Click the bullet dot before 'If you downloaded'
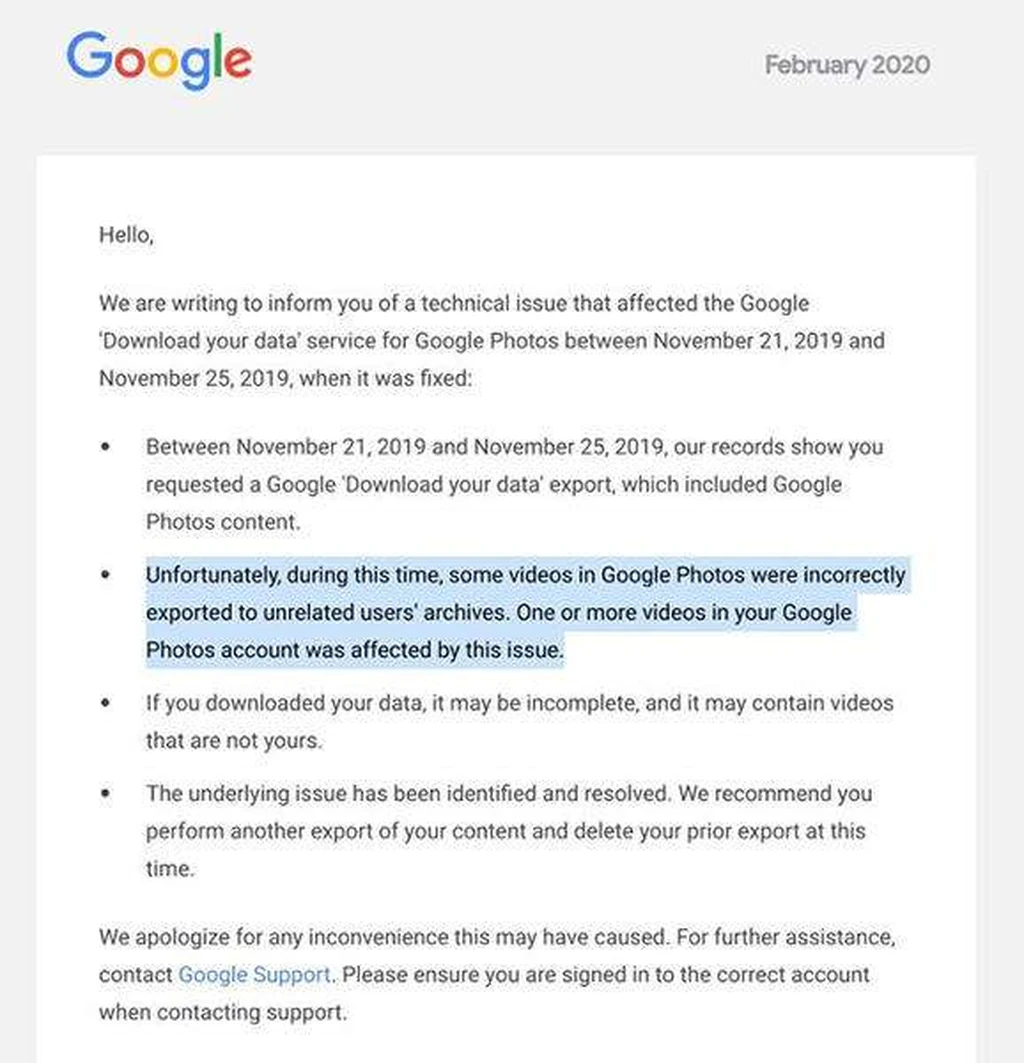The height and width of the screenshot is (1063, 1024). (x=105, y=703)
